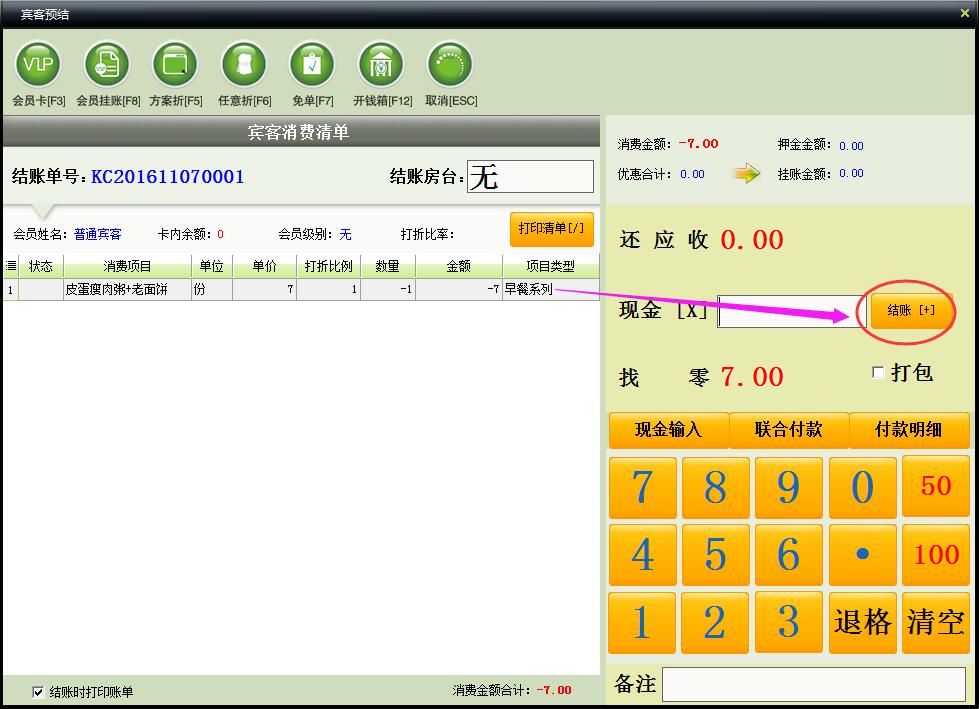Open the 会员卡[F3] member card icon
The image size is (979, 709).
pyautogui.click(x=38, y=64)
